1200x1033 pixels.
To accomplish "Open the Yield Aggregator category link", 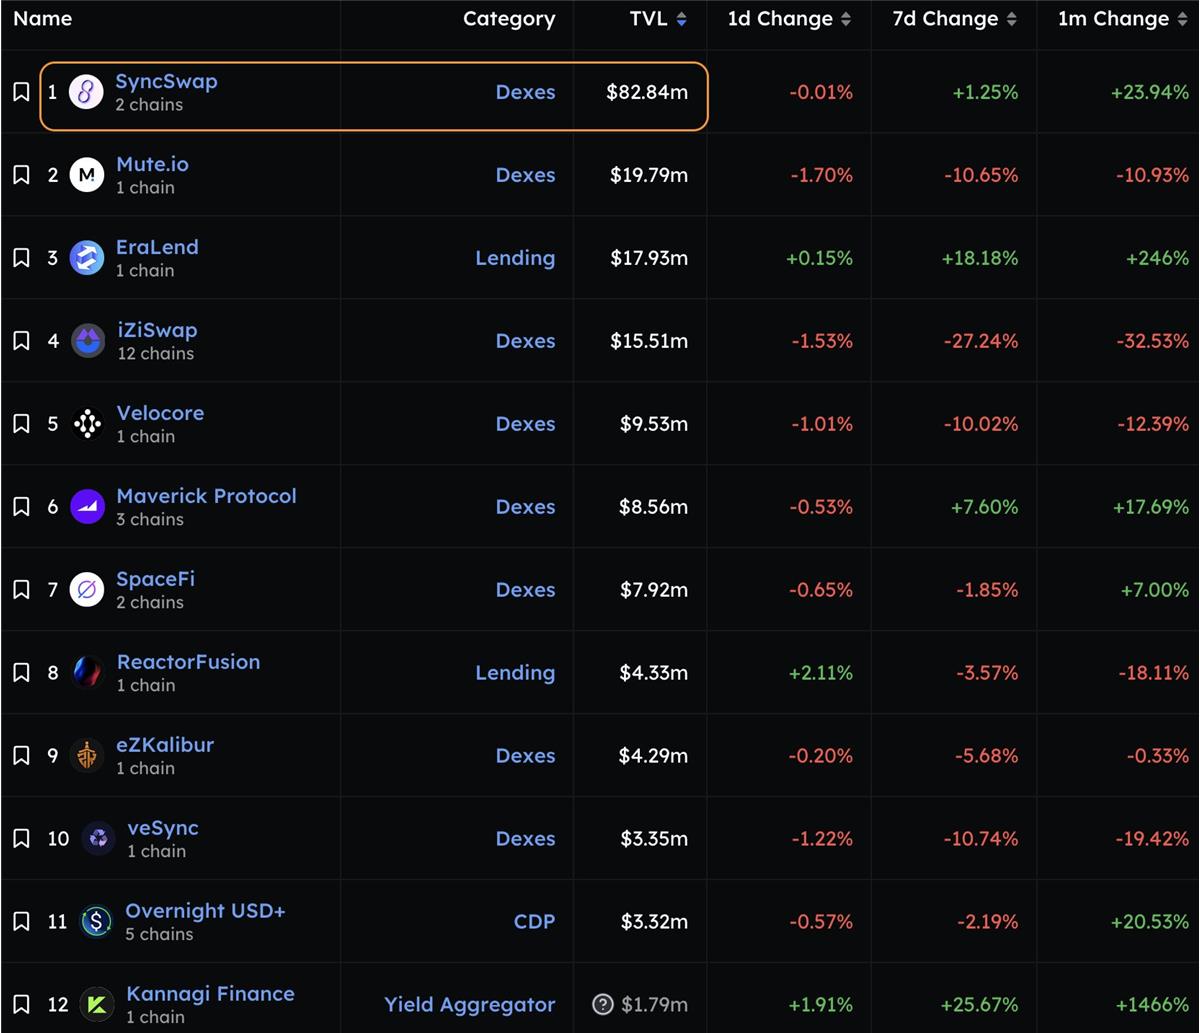I will (470, 1005).
